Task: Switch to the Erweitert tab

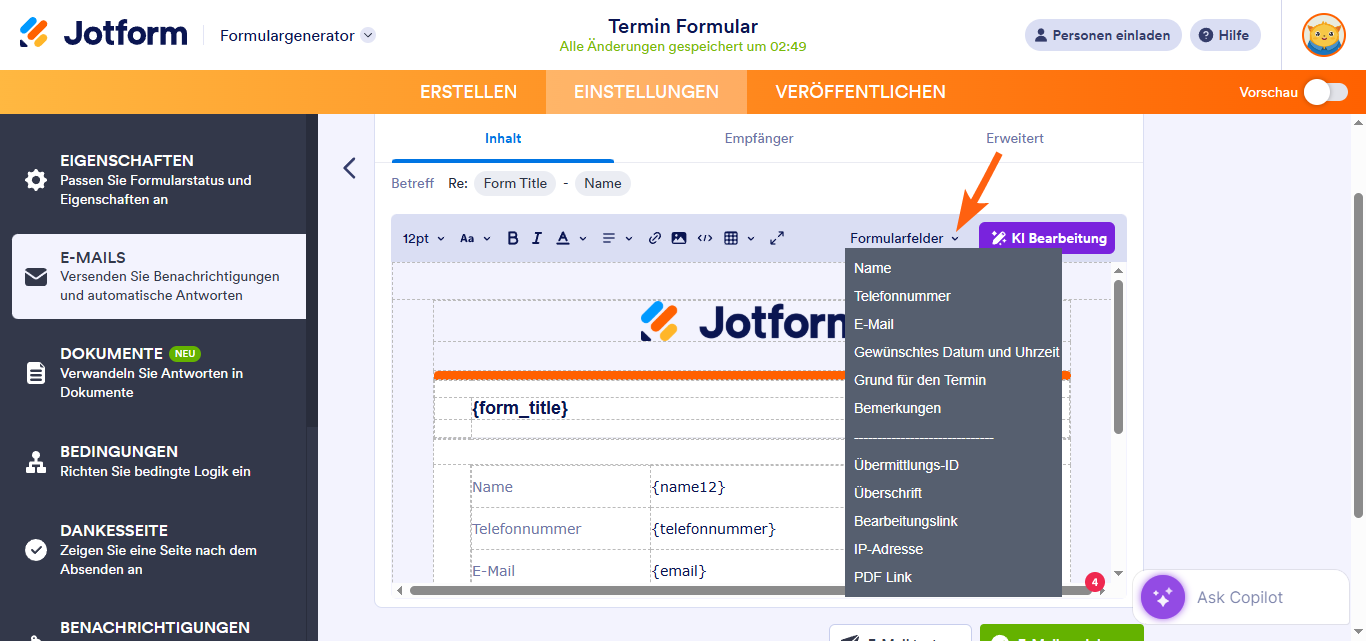Action: pos(1014,138)
